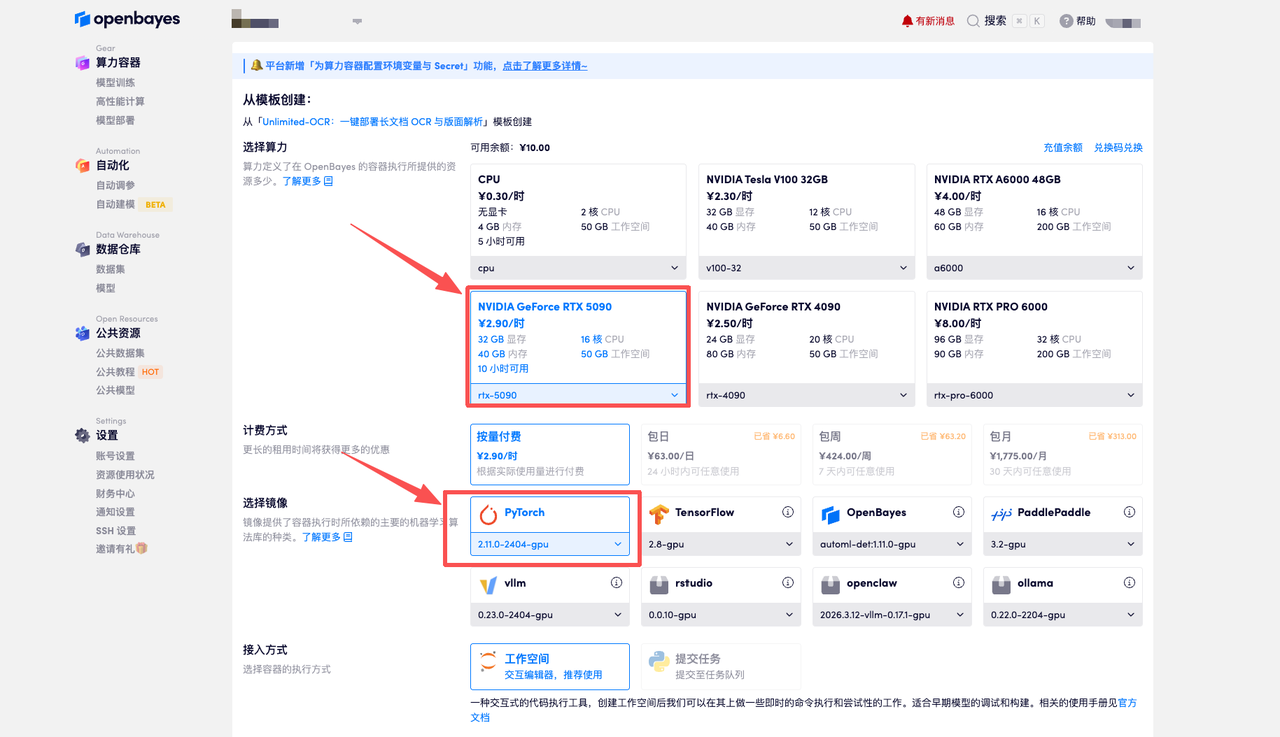Click the 算力容器 section icon
1280x737 pixels.
point(82,63)
